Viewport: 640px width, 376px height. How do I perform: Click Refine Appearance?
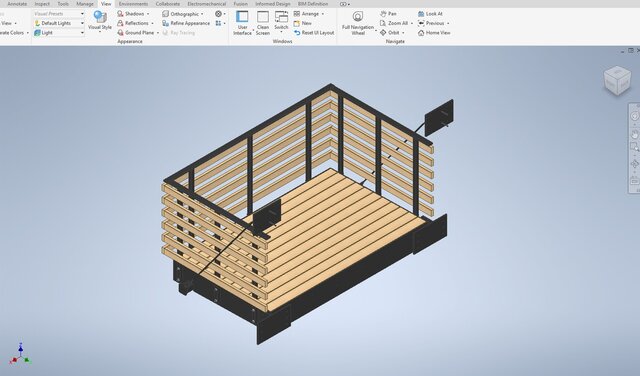[186, 23]
